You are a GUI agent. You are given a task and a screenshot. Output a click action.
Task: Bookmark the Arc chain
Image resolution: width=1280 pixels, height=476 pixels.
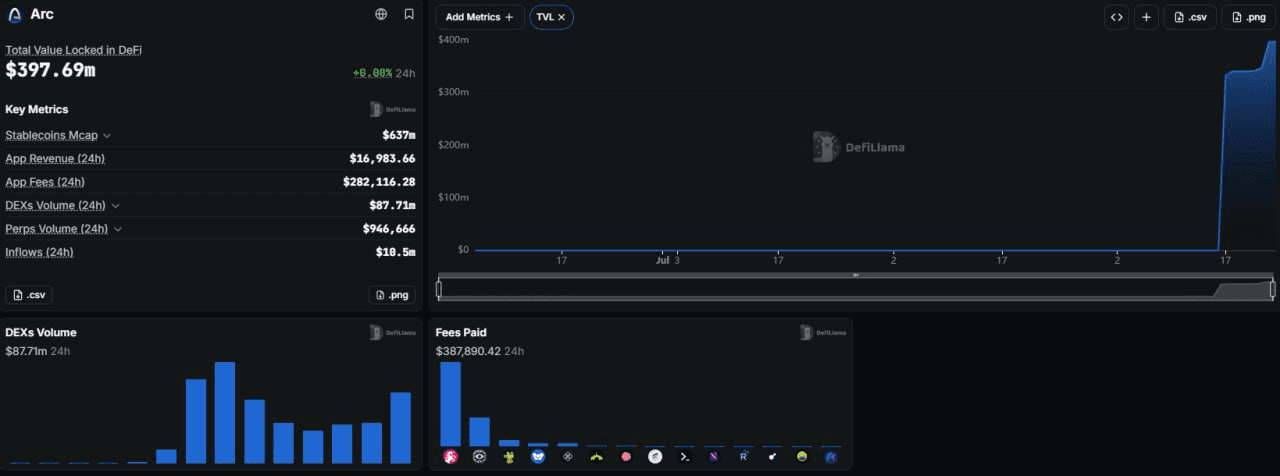click(409, 14)
